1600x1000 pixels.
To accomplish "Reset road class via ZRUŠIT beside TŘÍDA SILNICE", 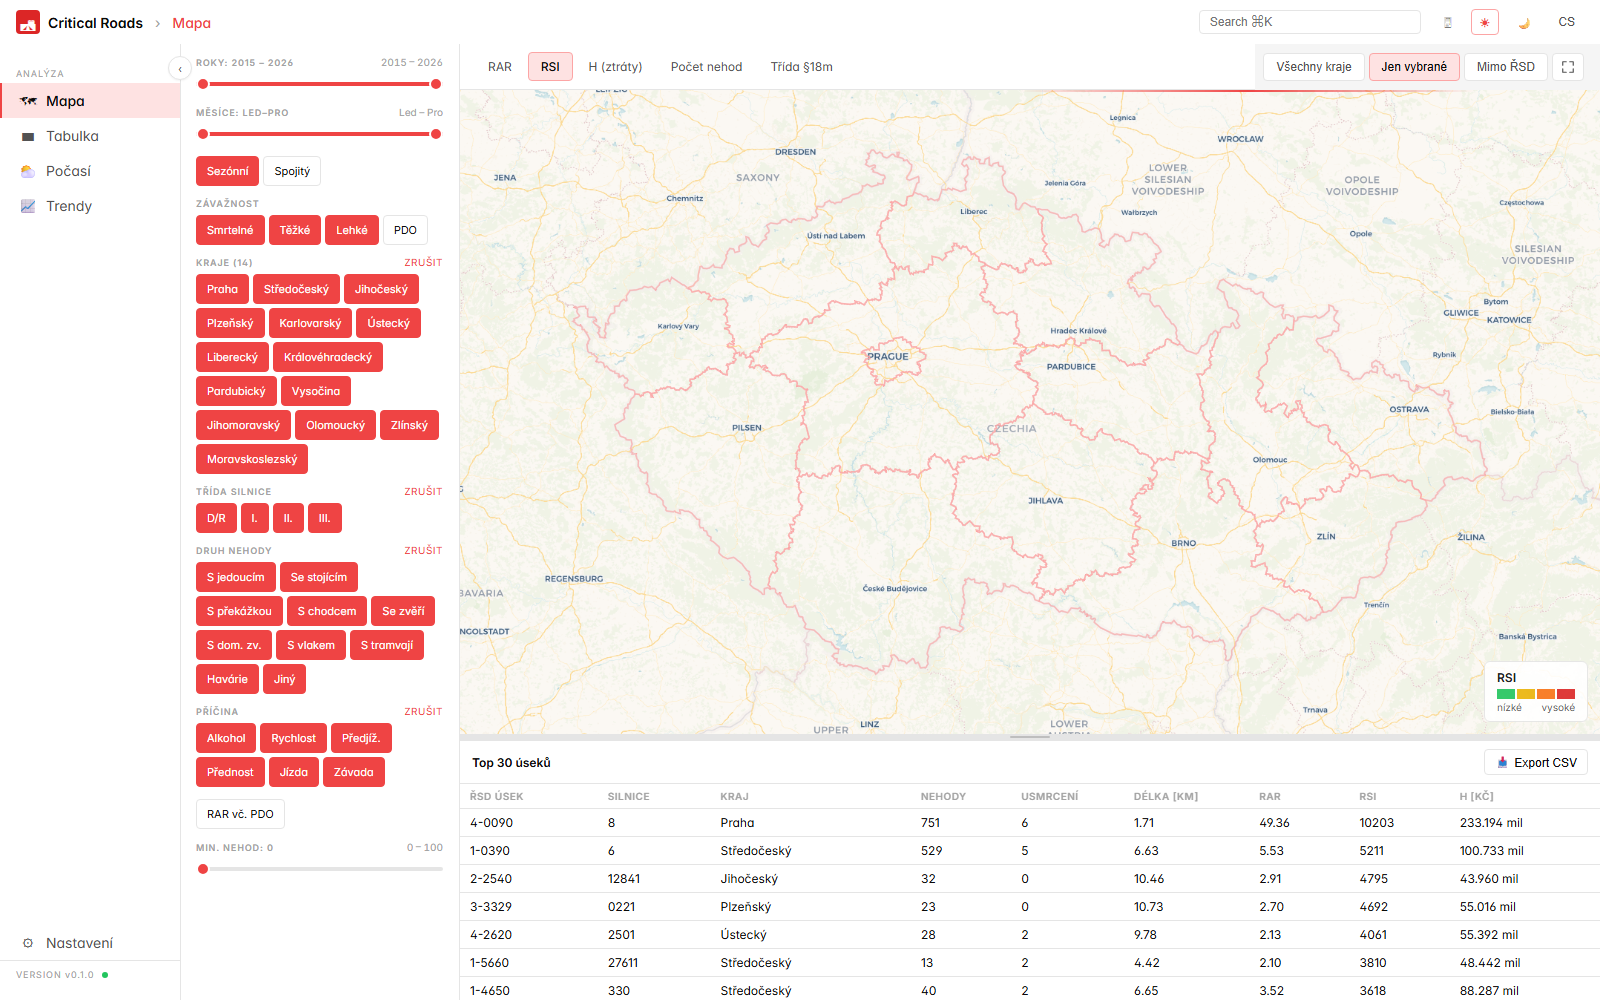I will [x=423, y=491].
